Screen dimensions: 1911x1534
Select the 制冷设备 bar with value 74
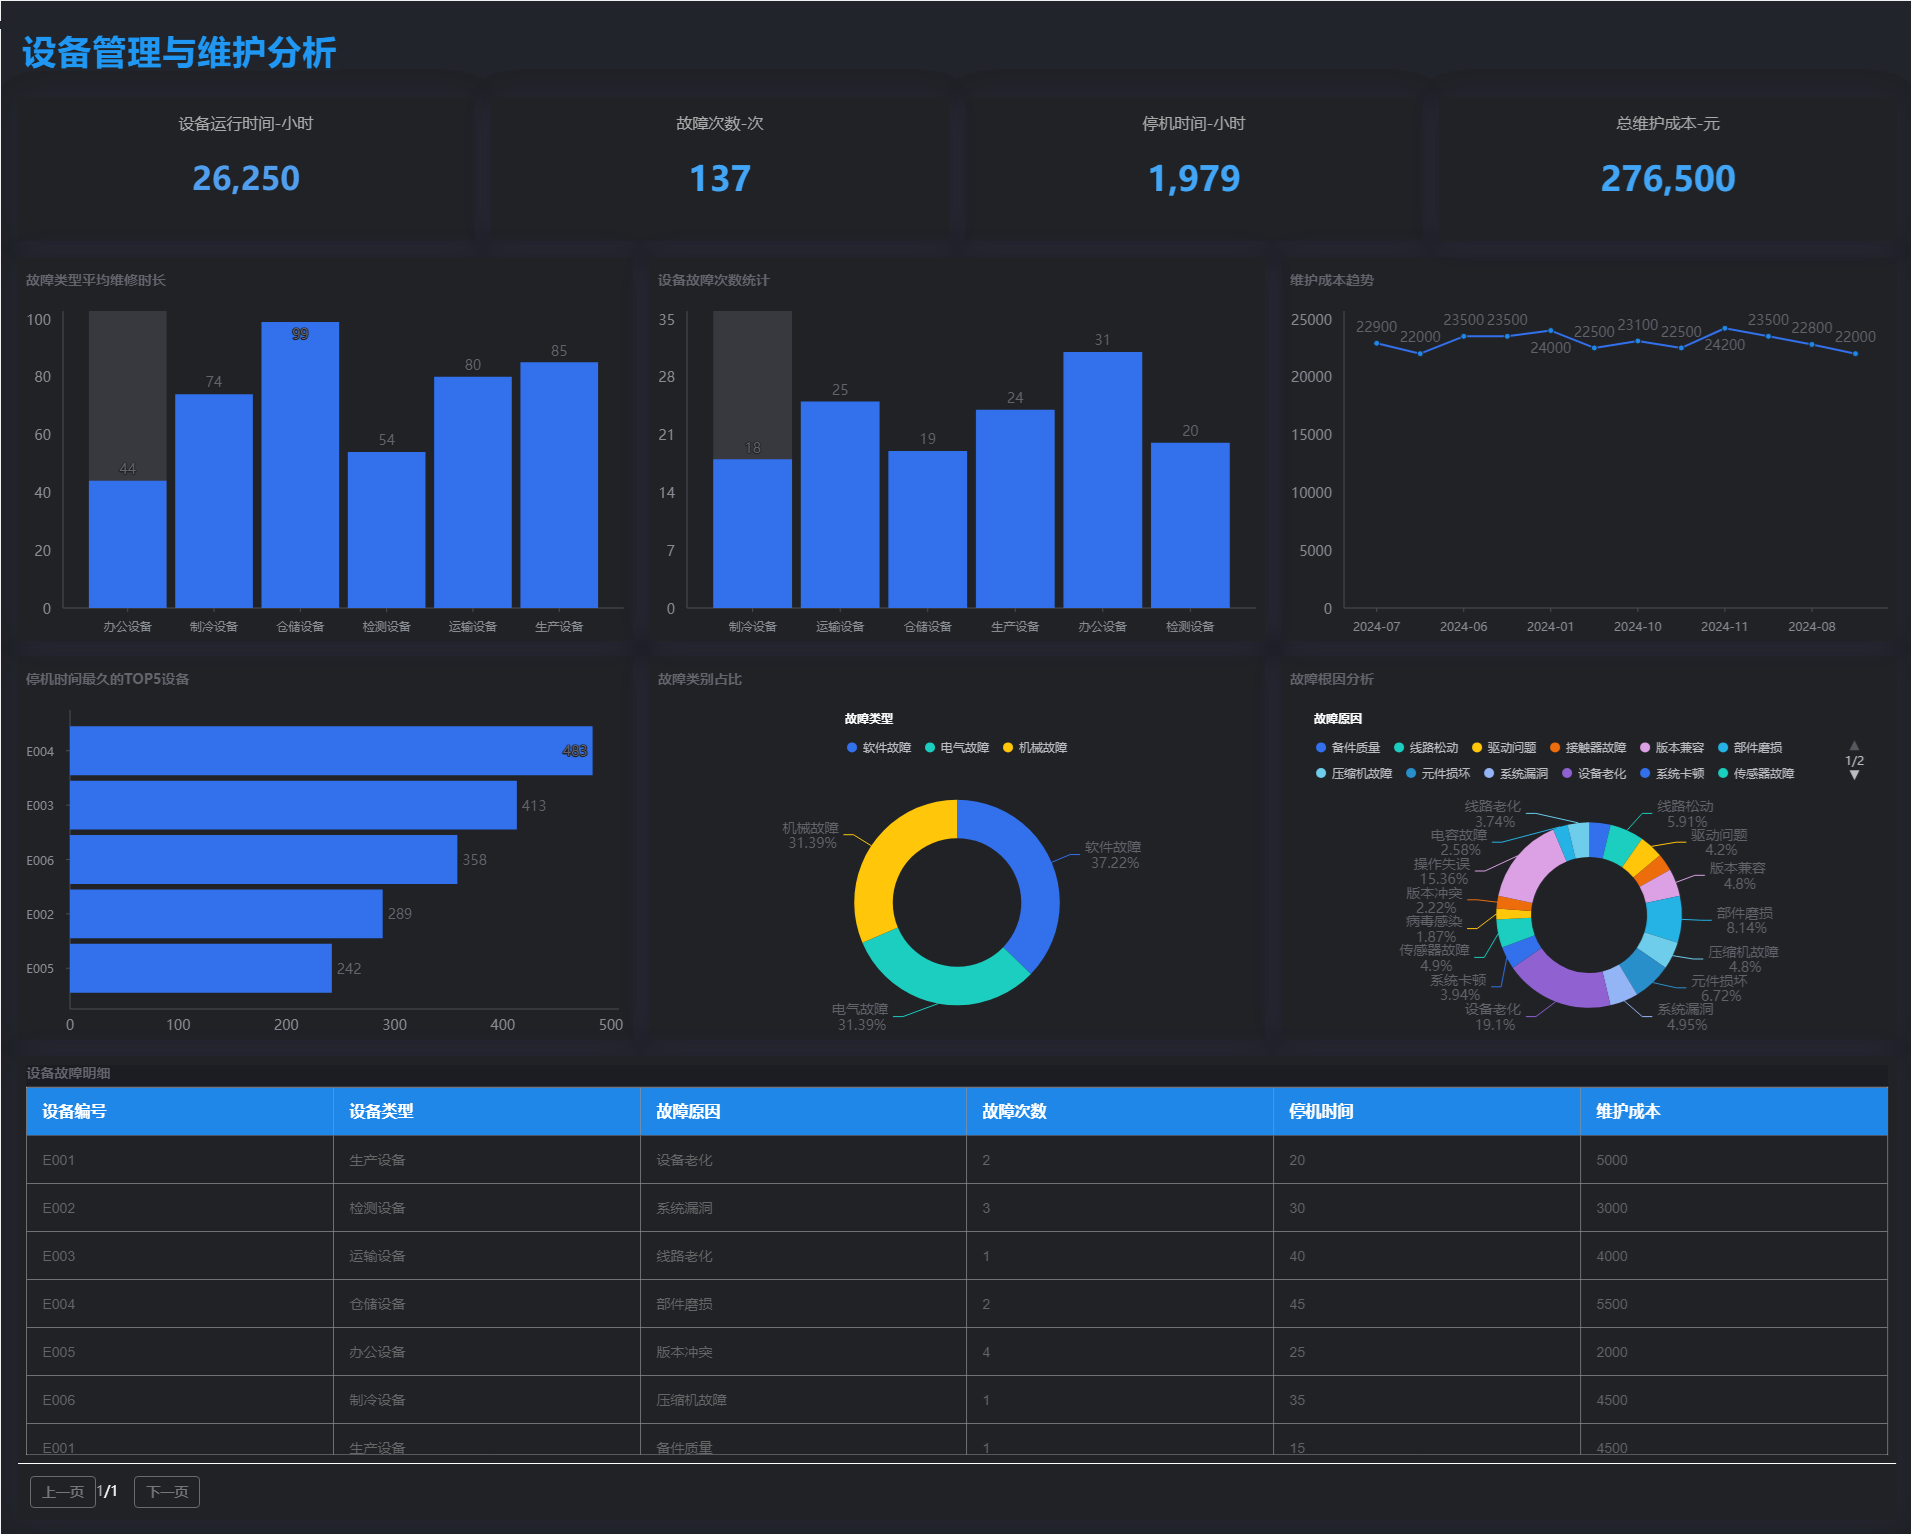(214, 501)
